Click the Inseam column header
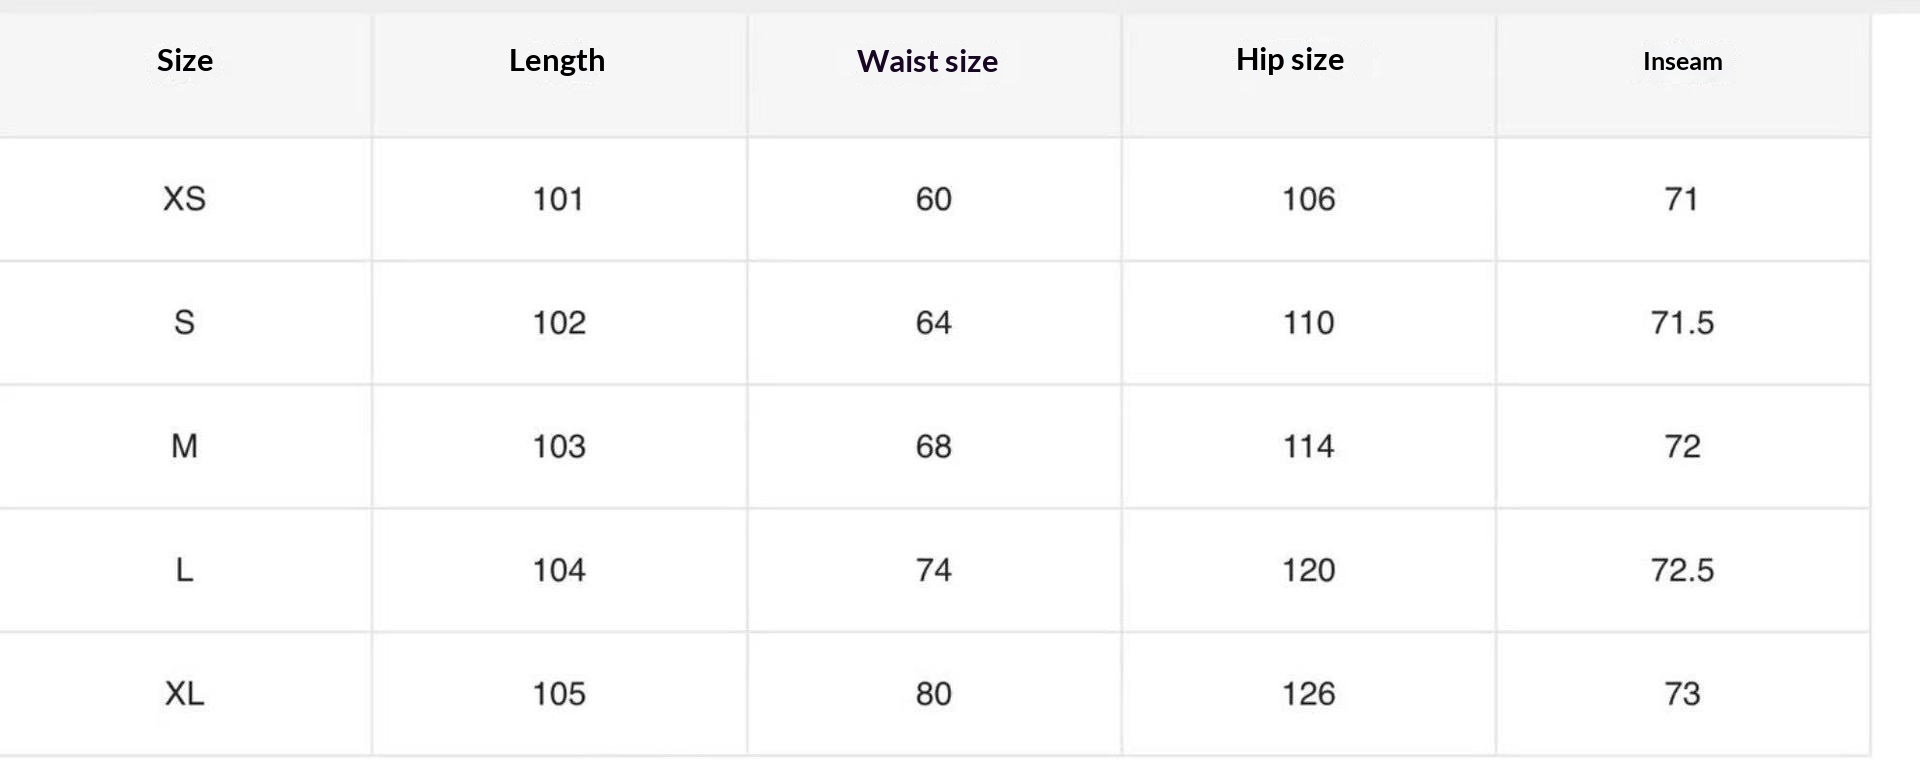 [x=1682, y=62]
